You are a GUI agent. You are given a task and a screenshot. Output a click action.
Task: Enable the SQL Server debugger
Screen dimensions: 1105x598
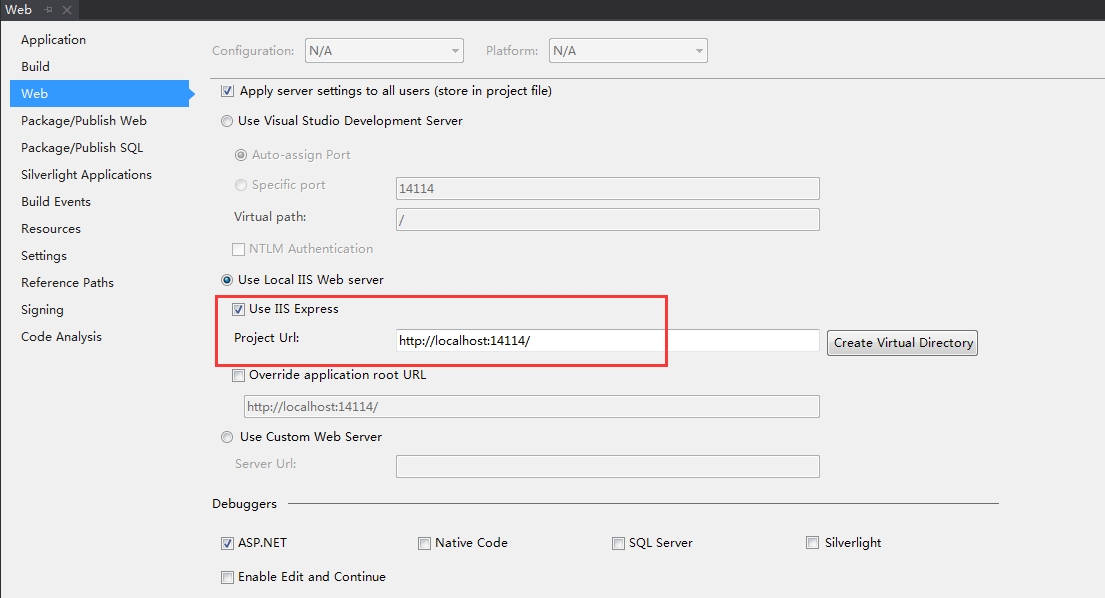(x=618, y=543)
